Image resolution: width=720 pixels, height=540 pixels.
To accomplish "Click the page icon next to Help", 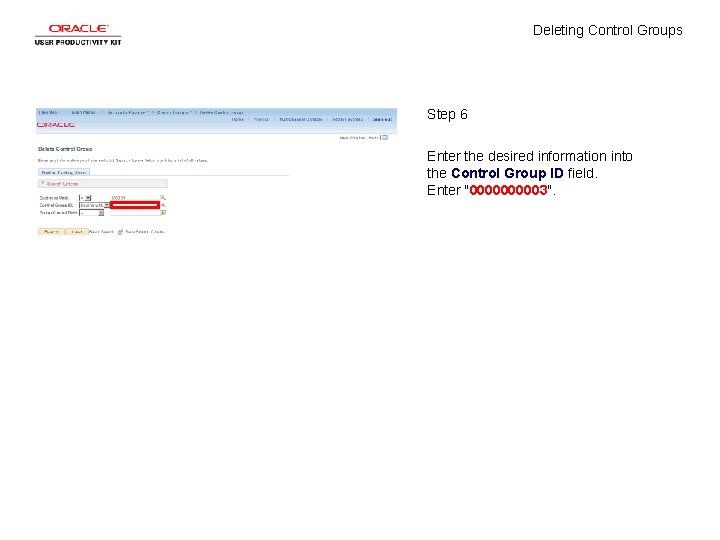I will click(x=385, y=137).
